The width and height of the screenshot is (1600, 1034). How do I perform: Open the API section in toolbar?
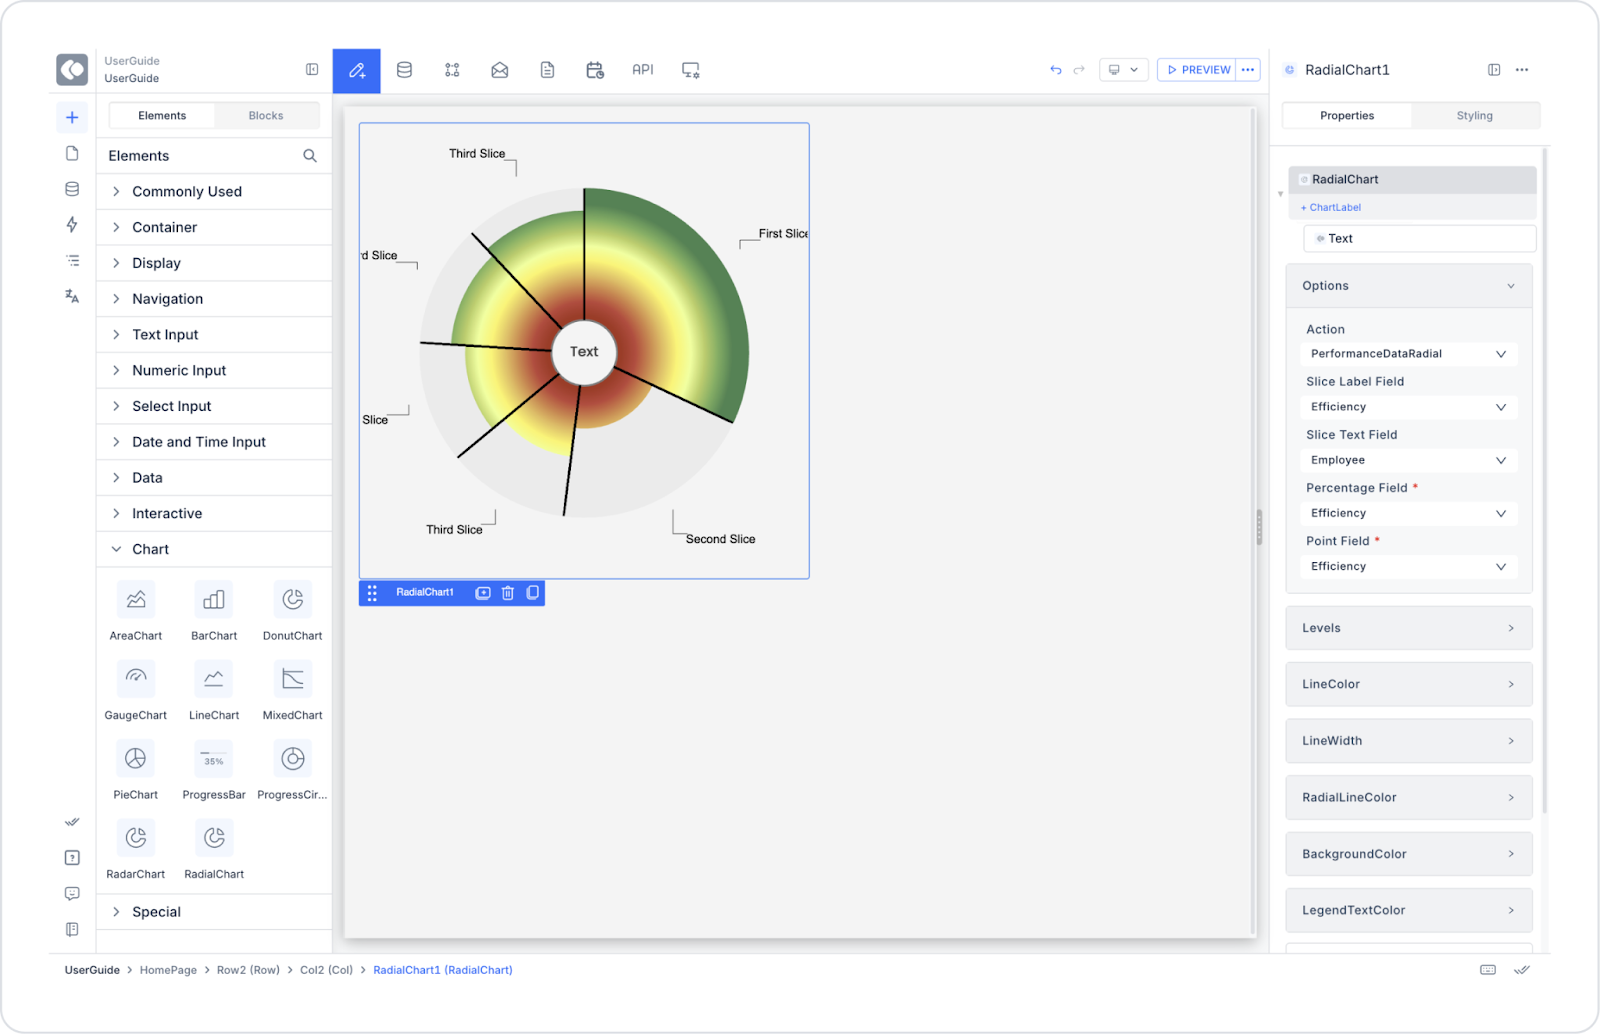(x=643, y=70)
